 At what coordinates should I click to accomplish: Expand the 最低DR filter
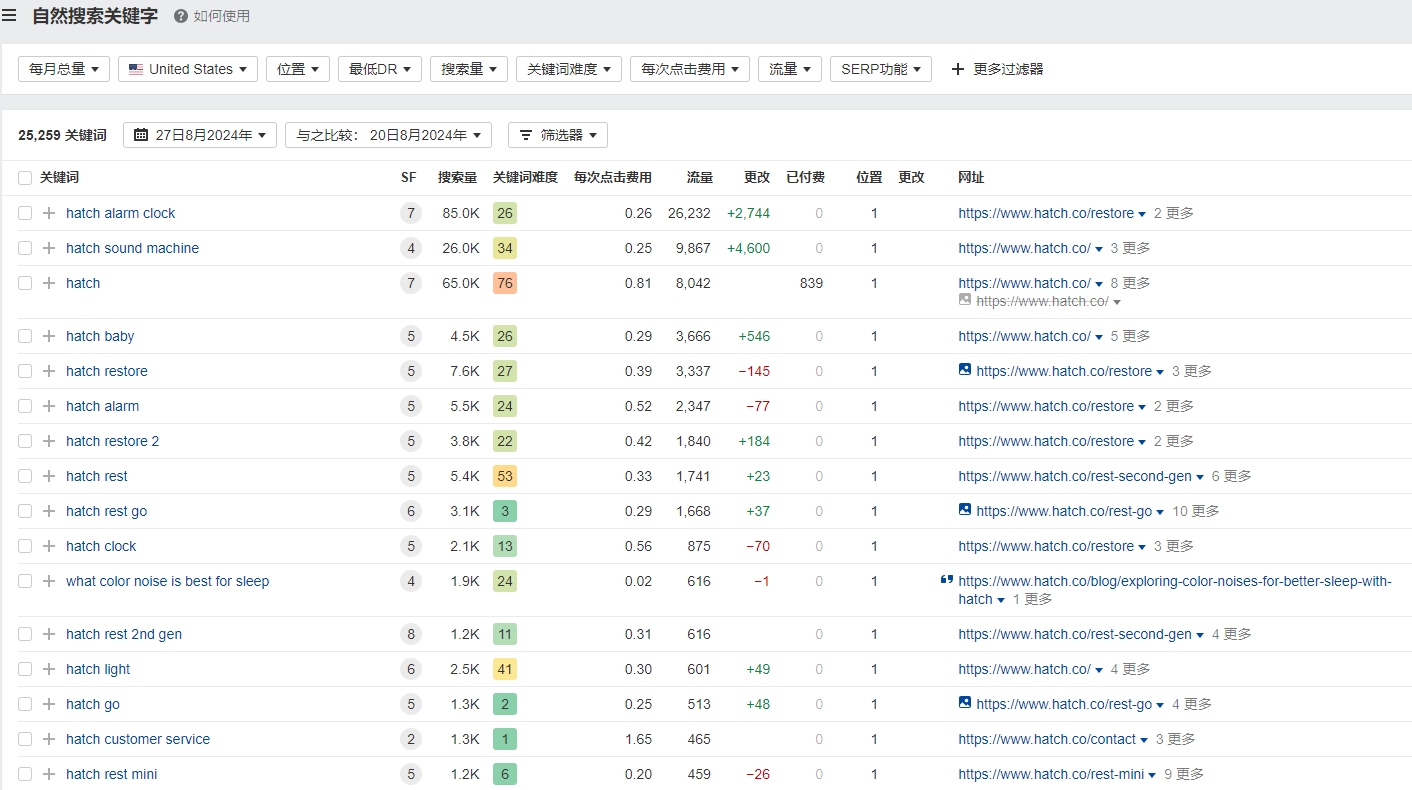[x=380, y=69]
